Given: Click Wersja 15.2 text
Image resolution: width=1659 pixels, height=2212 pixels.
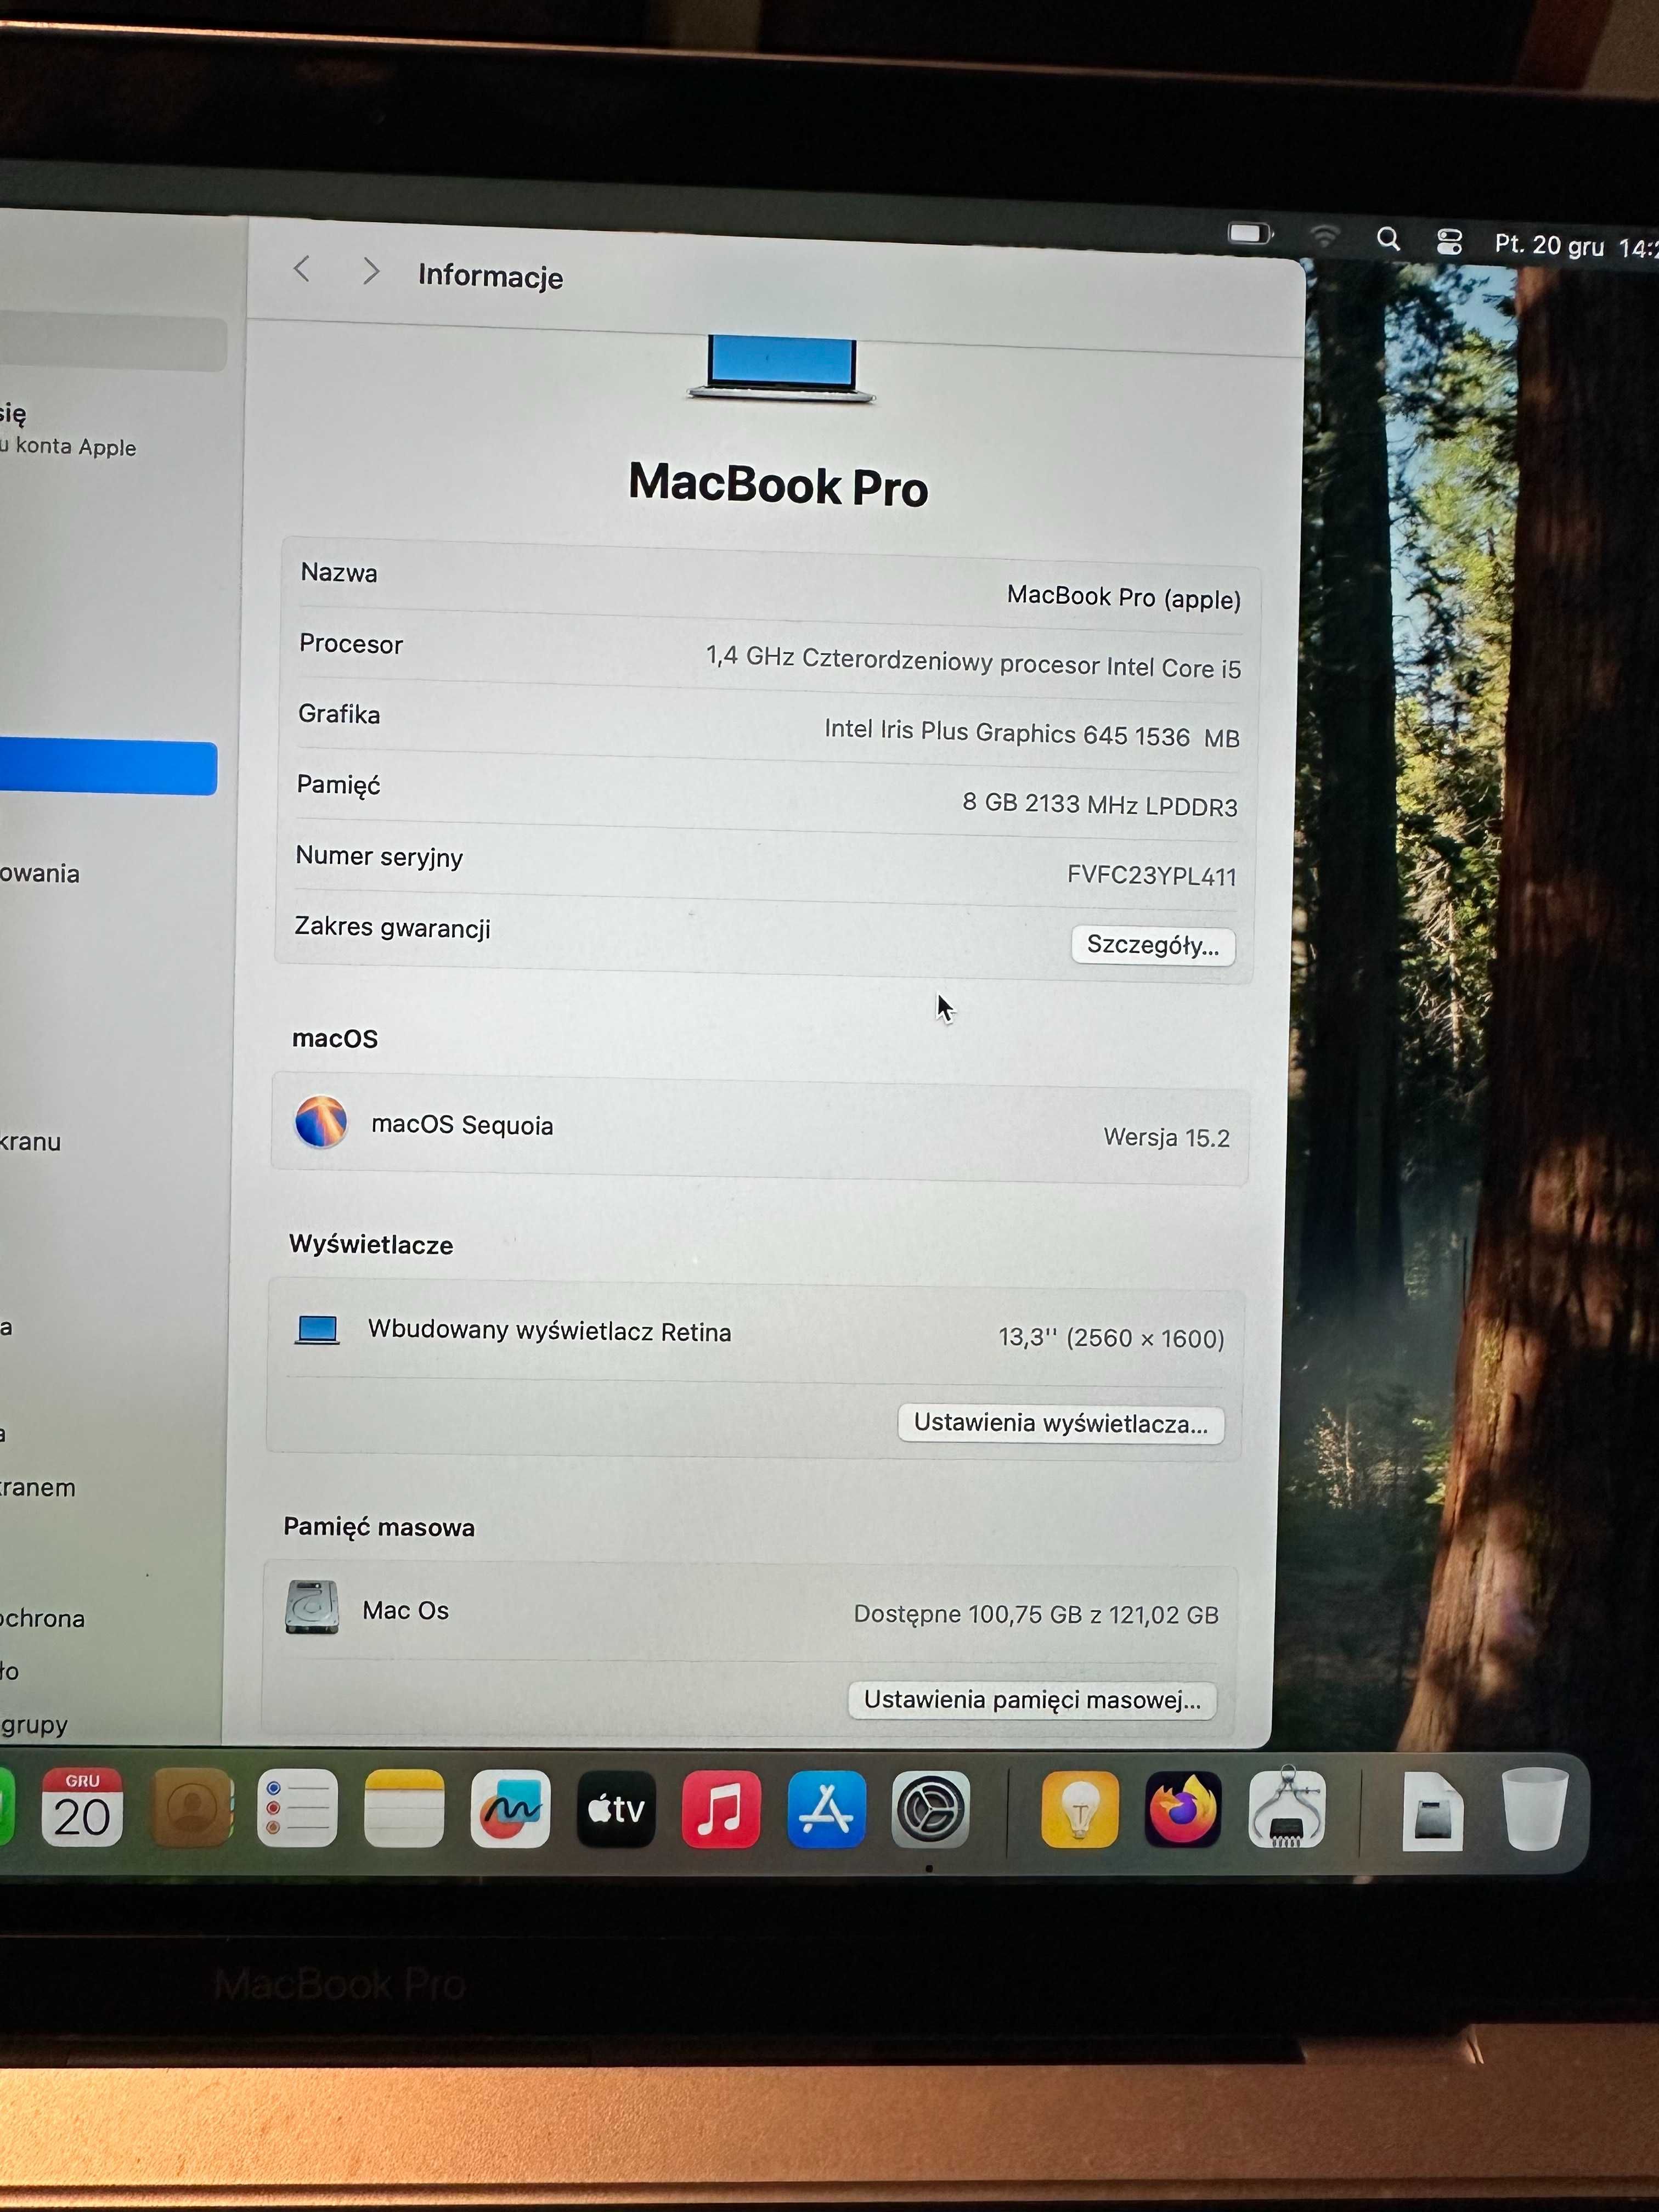Looking at the screenshot, I should click(x=1167, y=1137).
